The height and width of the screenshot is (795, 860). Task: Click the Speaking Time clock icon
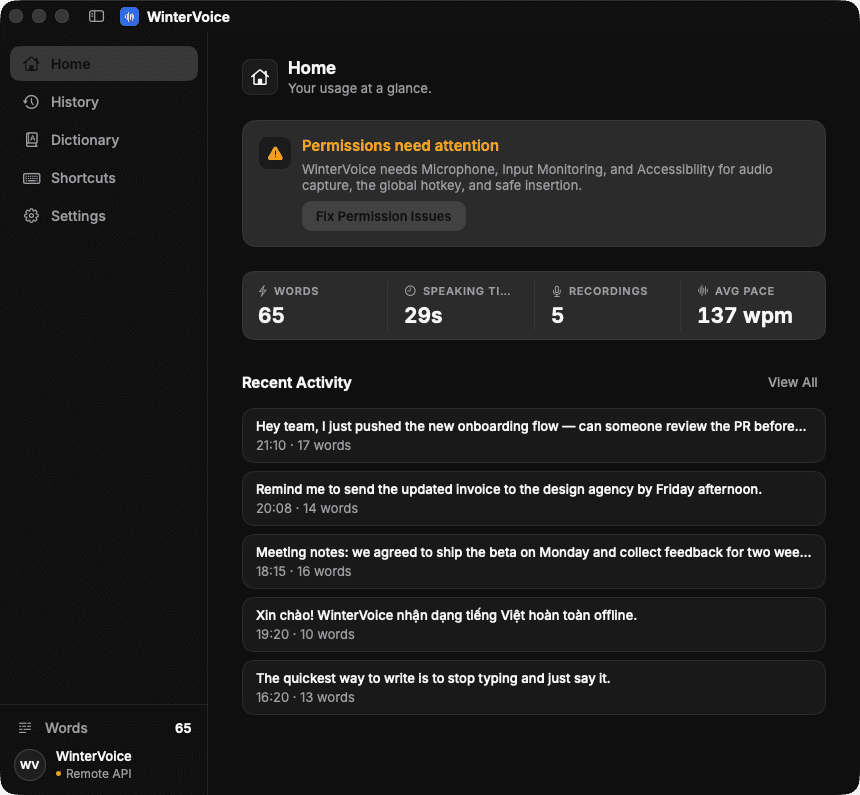pos(410,291)
